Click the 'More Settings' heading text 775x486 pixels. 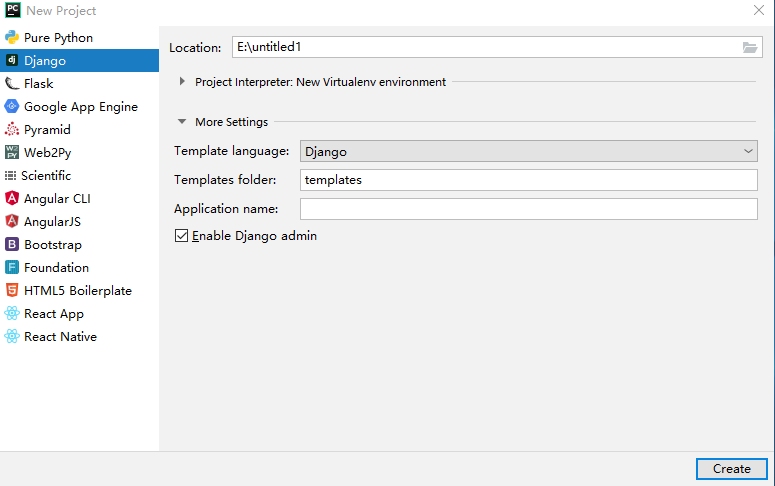click(231, 122)
